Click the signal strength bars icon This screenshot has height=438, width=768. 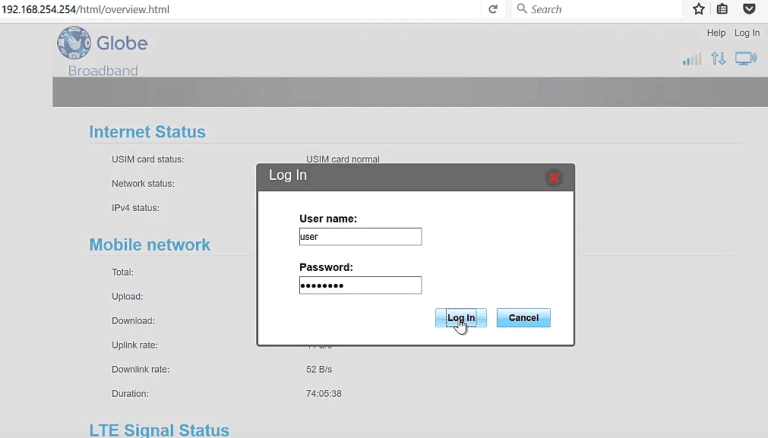point(692,59)
